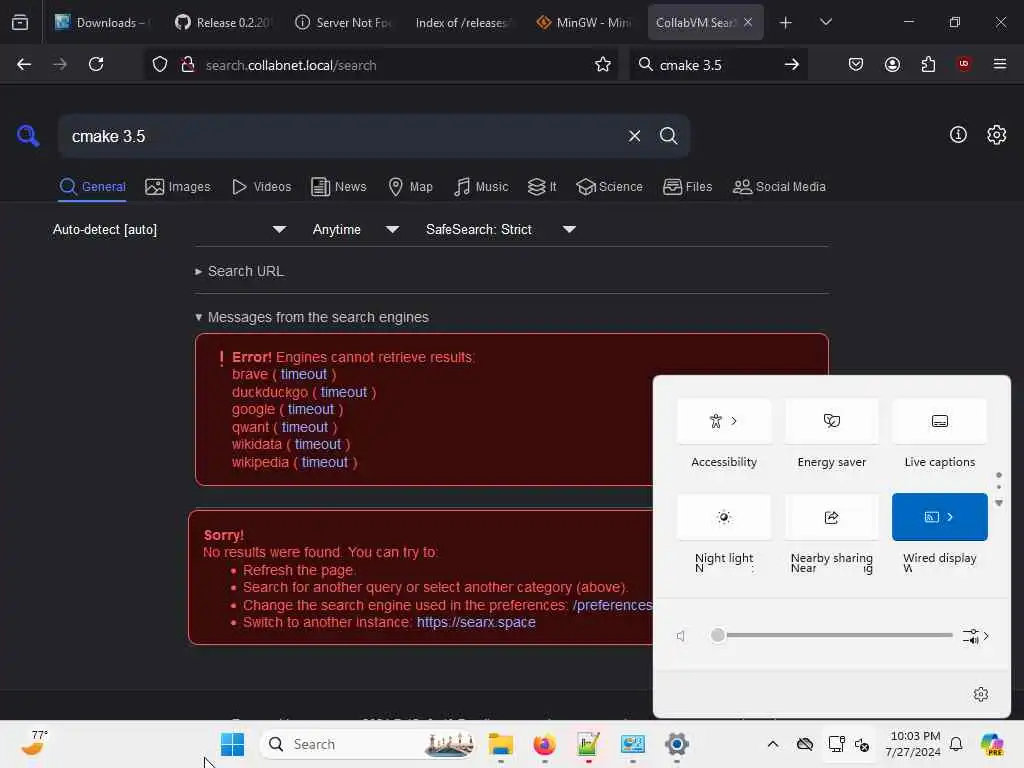The height and width of the screenshot is (768, 1024).
Task: Open quick settings gear in the flyout
Action: [x=981, y=694]
